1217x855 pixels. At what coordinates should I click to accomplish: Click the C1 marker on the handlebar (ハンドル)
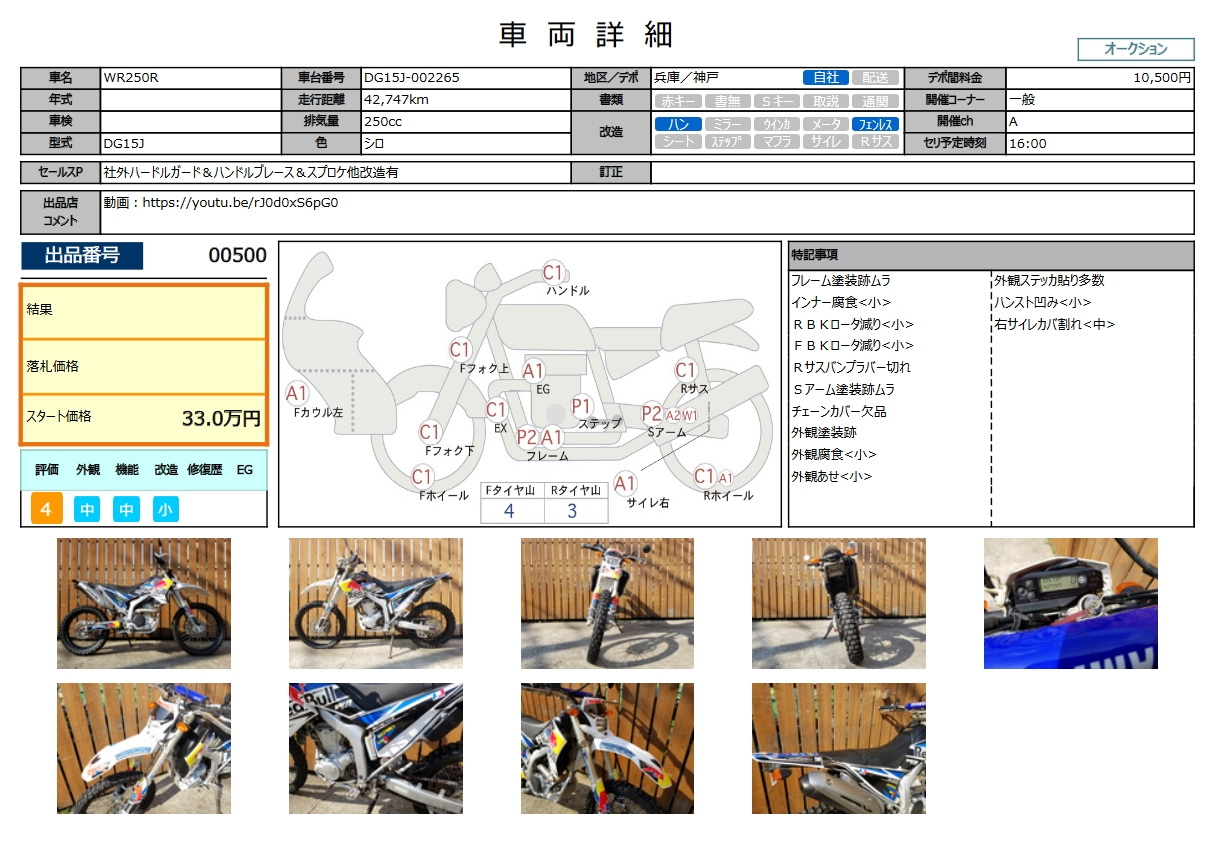554,272
